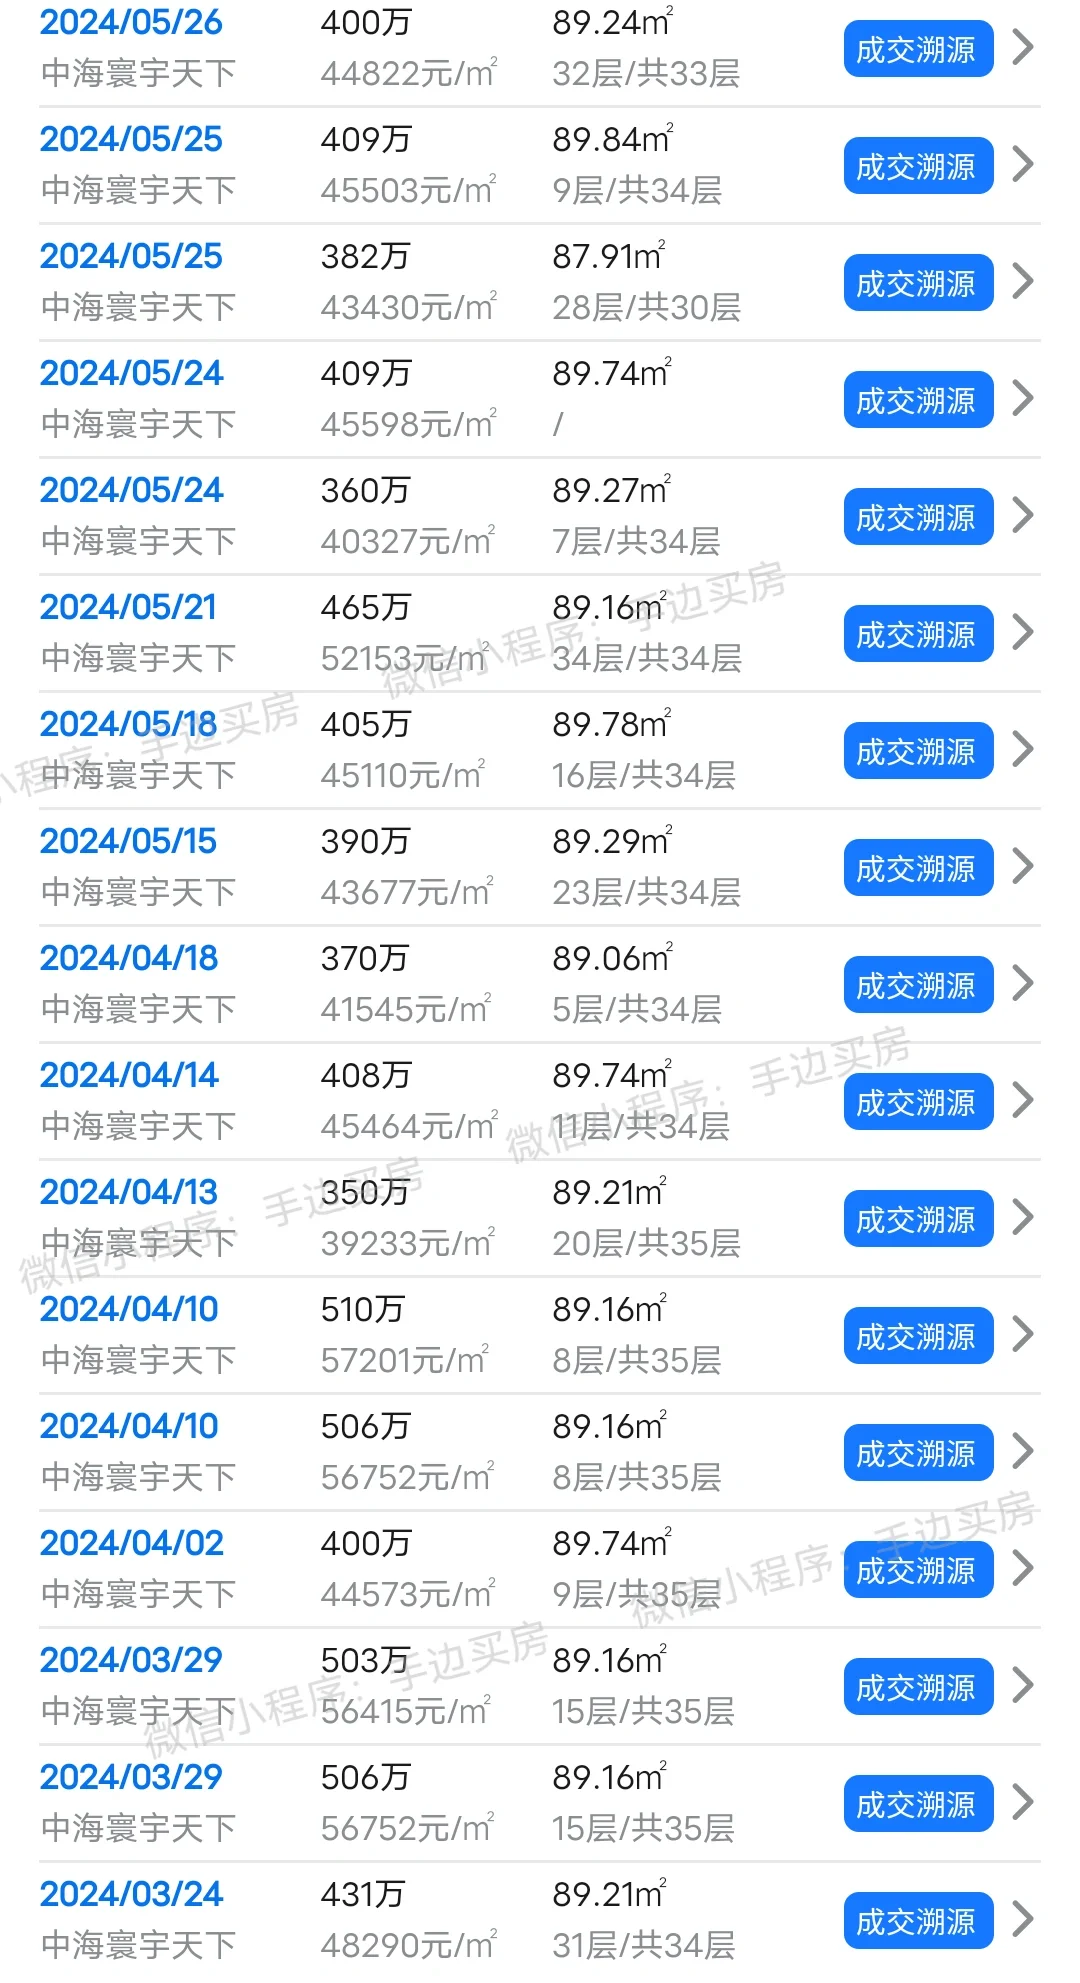Click the price 431万
Viewport: 1080px width, 1983px height.
click(x=362, y=1894)
